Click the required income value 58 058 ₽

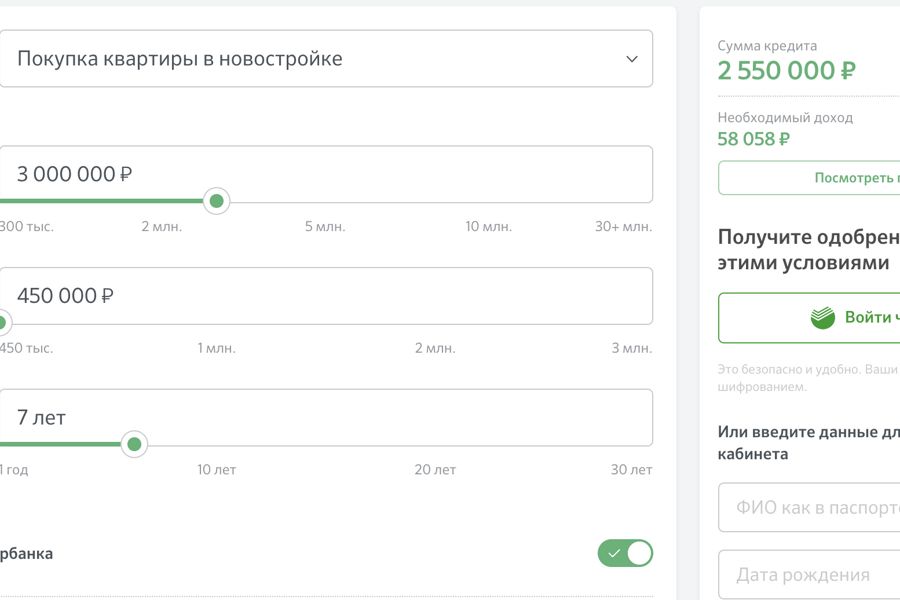(754, 139)
